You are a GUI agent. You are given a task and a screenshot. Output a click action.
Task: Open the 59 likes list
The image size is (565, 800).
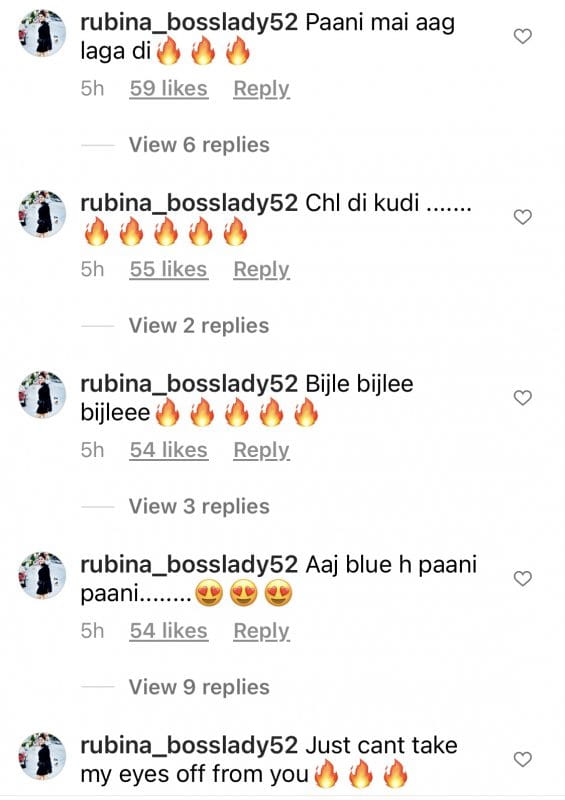click(x=168, y=89)
